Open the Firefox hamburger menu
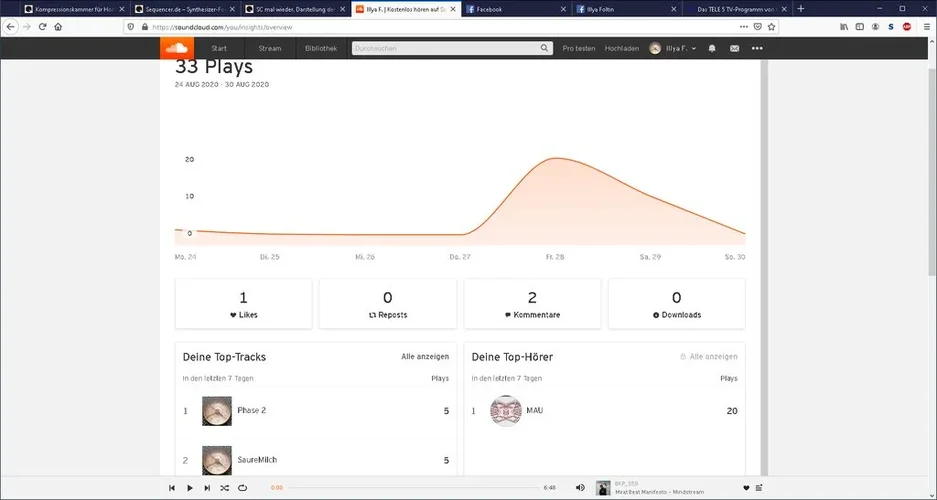 coord(927,27)
